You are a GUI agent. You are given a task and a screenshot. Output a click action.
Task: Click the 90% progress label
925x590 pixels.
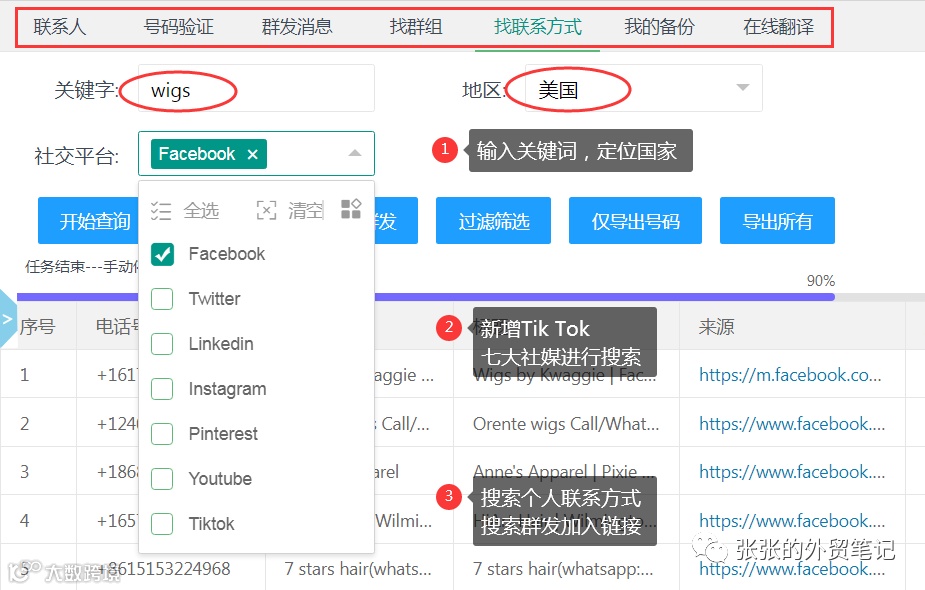(821, 281)
